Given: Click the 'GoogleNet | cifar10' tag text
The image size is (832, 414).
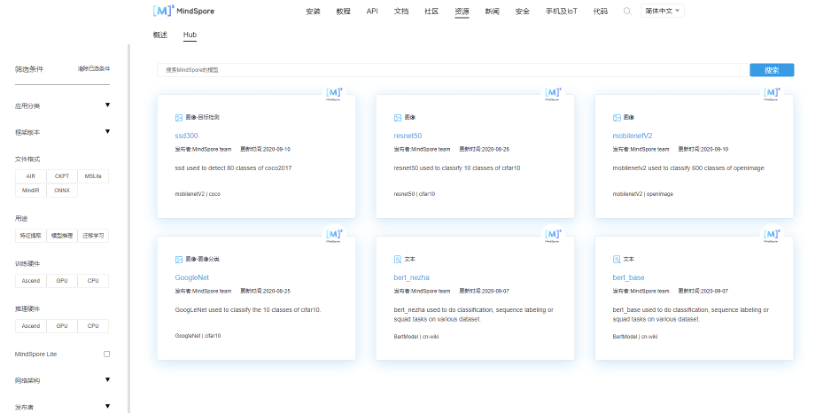Looking at the screenshot, I should click(x=198, y=336).
